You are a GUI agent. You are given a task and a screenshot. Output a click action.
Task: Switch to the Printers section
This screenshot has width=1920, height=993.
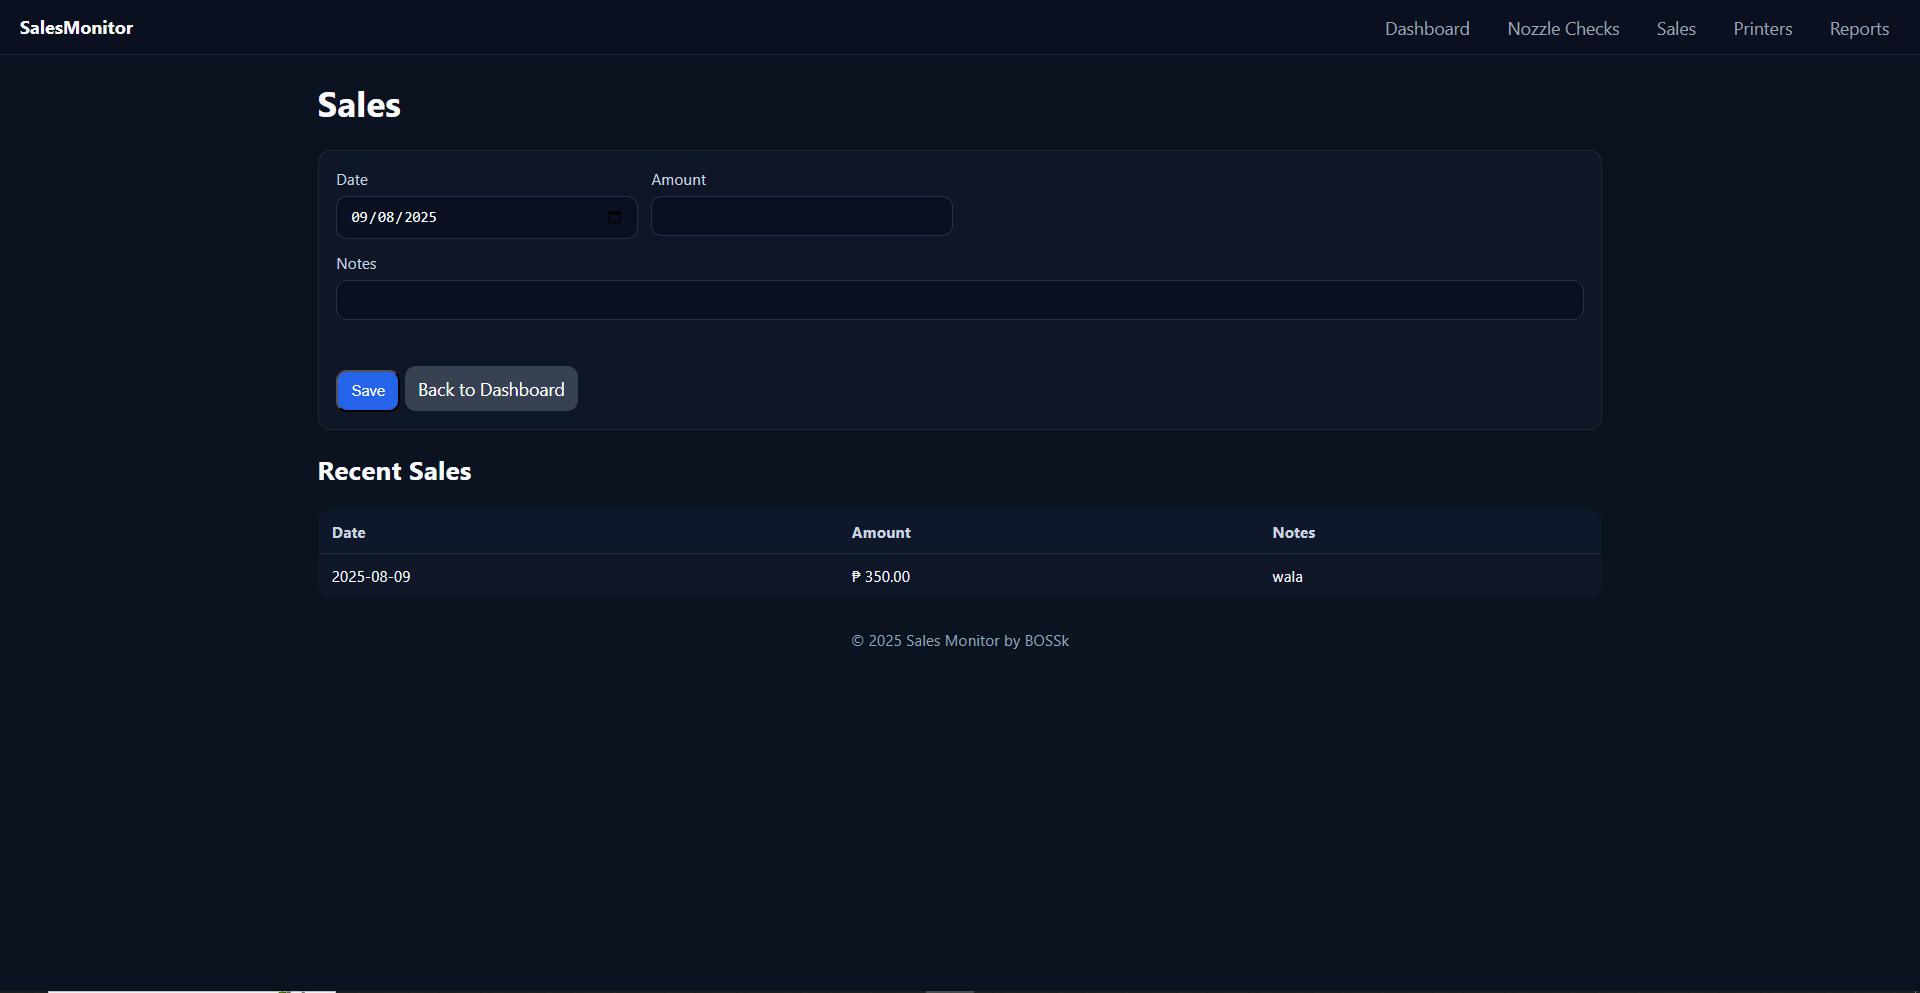tap(1762, 28)
